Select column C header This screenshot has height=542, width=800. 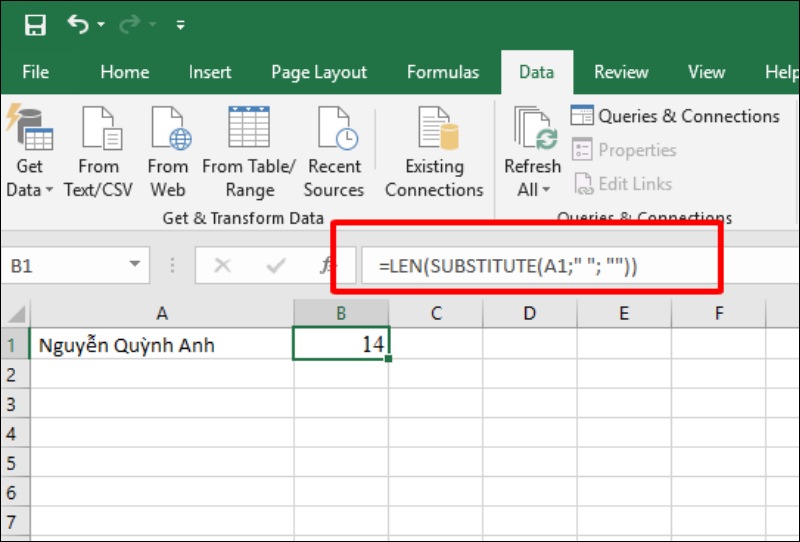436,313
